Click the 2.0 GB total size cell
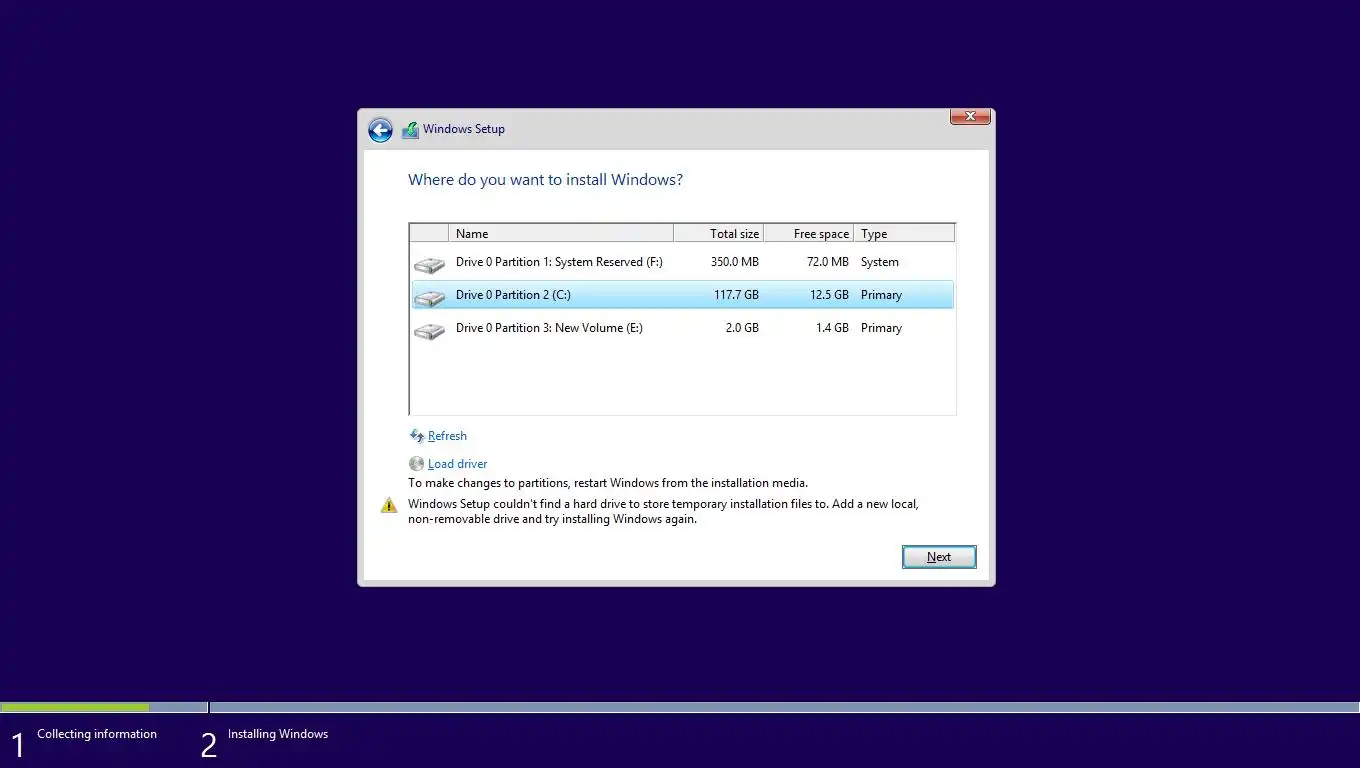Viewport: 1360px width, 768px height. (742, 328)
